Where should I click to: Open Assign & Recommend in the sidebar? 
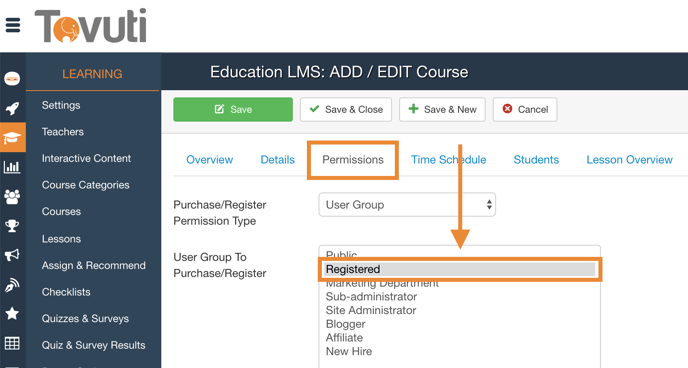click(x=94, y=265)
